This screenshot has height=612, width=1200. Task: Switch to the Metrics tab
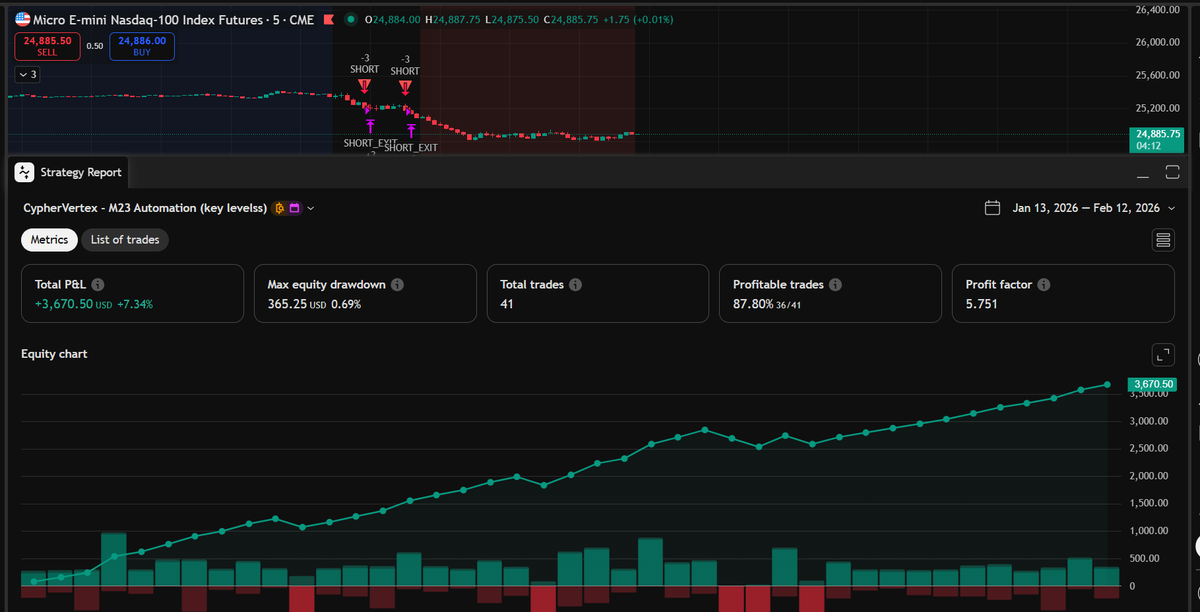point(49,240)
